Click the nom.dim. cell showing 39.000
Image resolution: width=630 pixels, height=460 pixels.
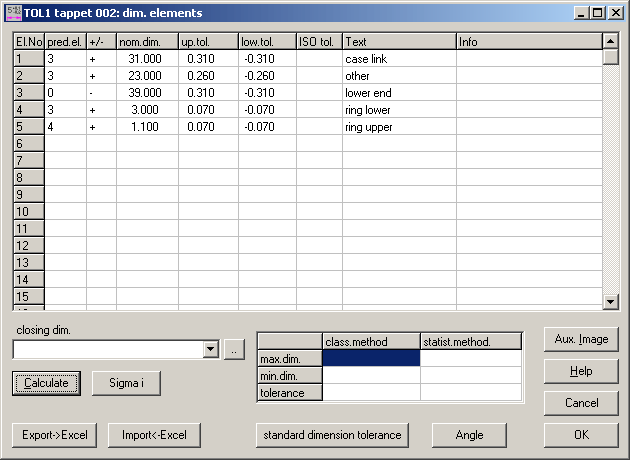coord(147,93)
